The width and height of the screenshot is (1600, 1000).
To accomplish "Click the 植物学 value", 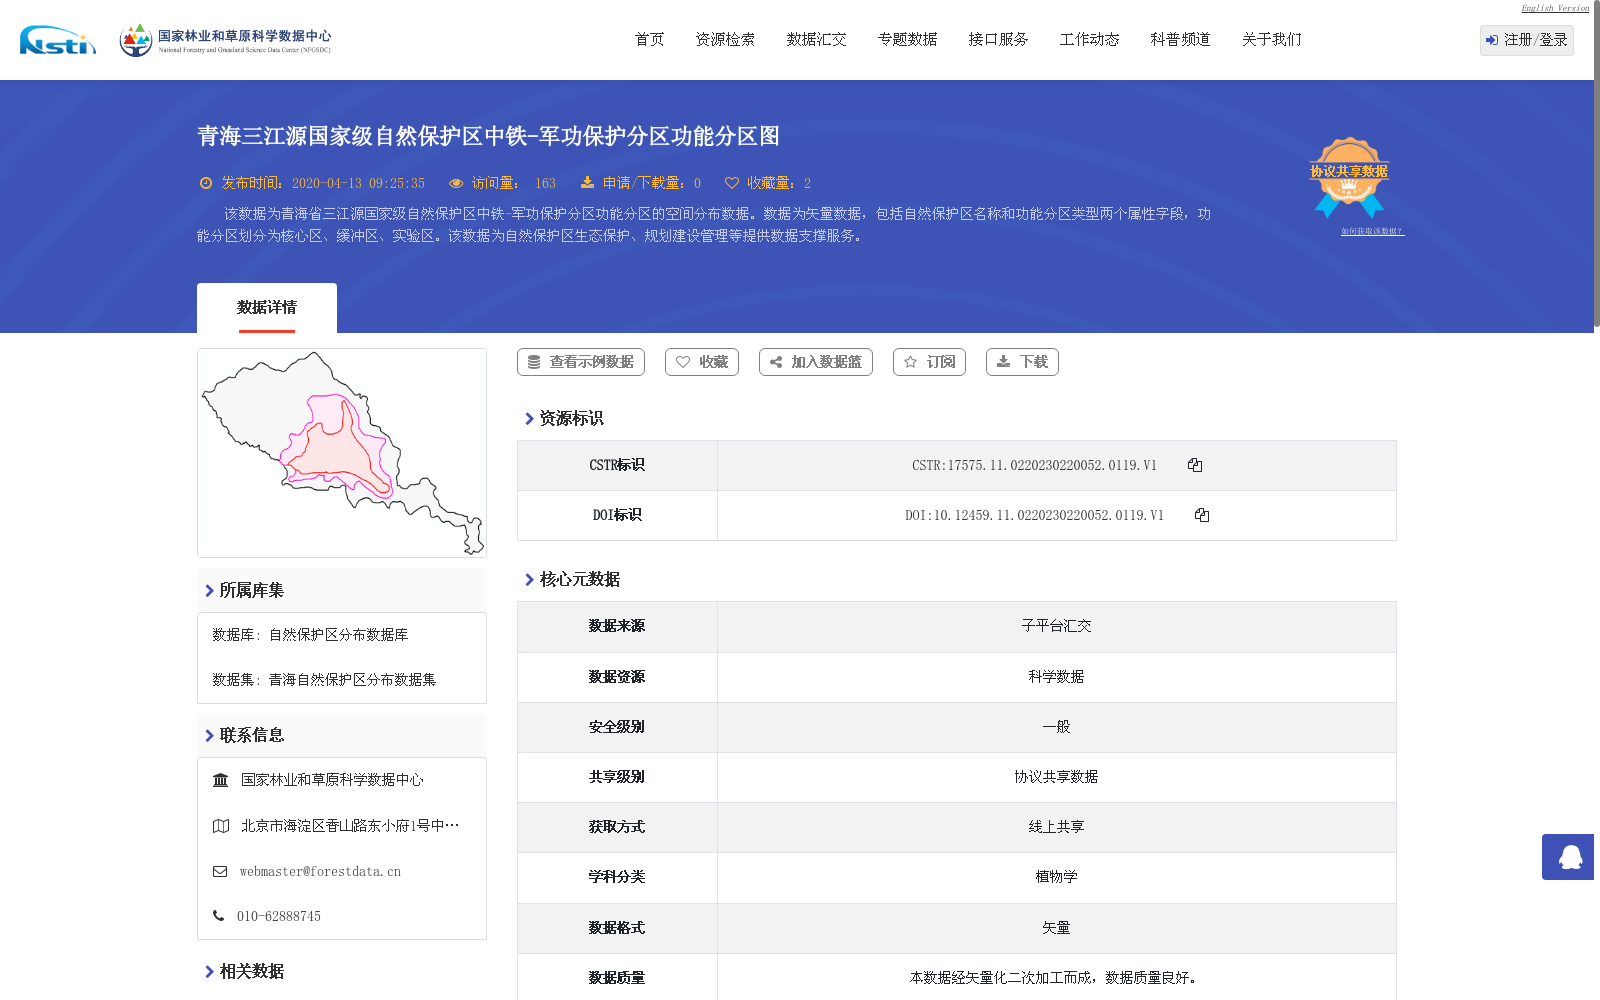I will coord(1056,877).
